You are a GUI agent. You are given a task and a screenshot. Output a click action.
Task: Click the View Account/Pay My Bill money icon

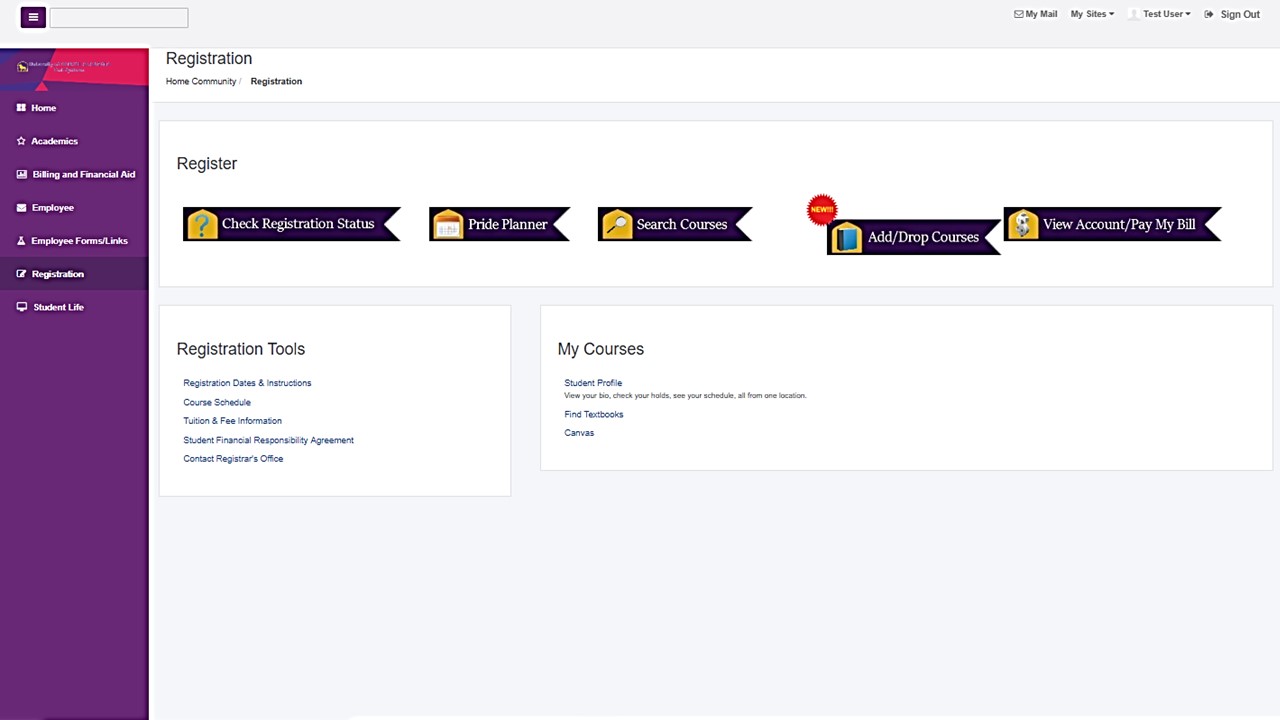(x=1022, y=224)
